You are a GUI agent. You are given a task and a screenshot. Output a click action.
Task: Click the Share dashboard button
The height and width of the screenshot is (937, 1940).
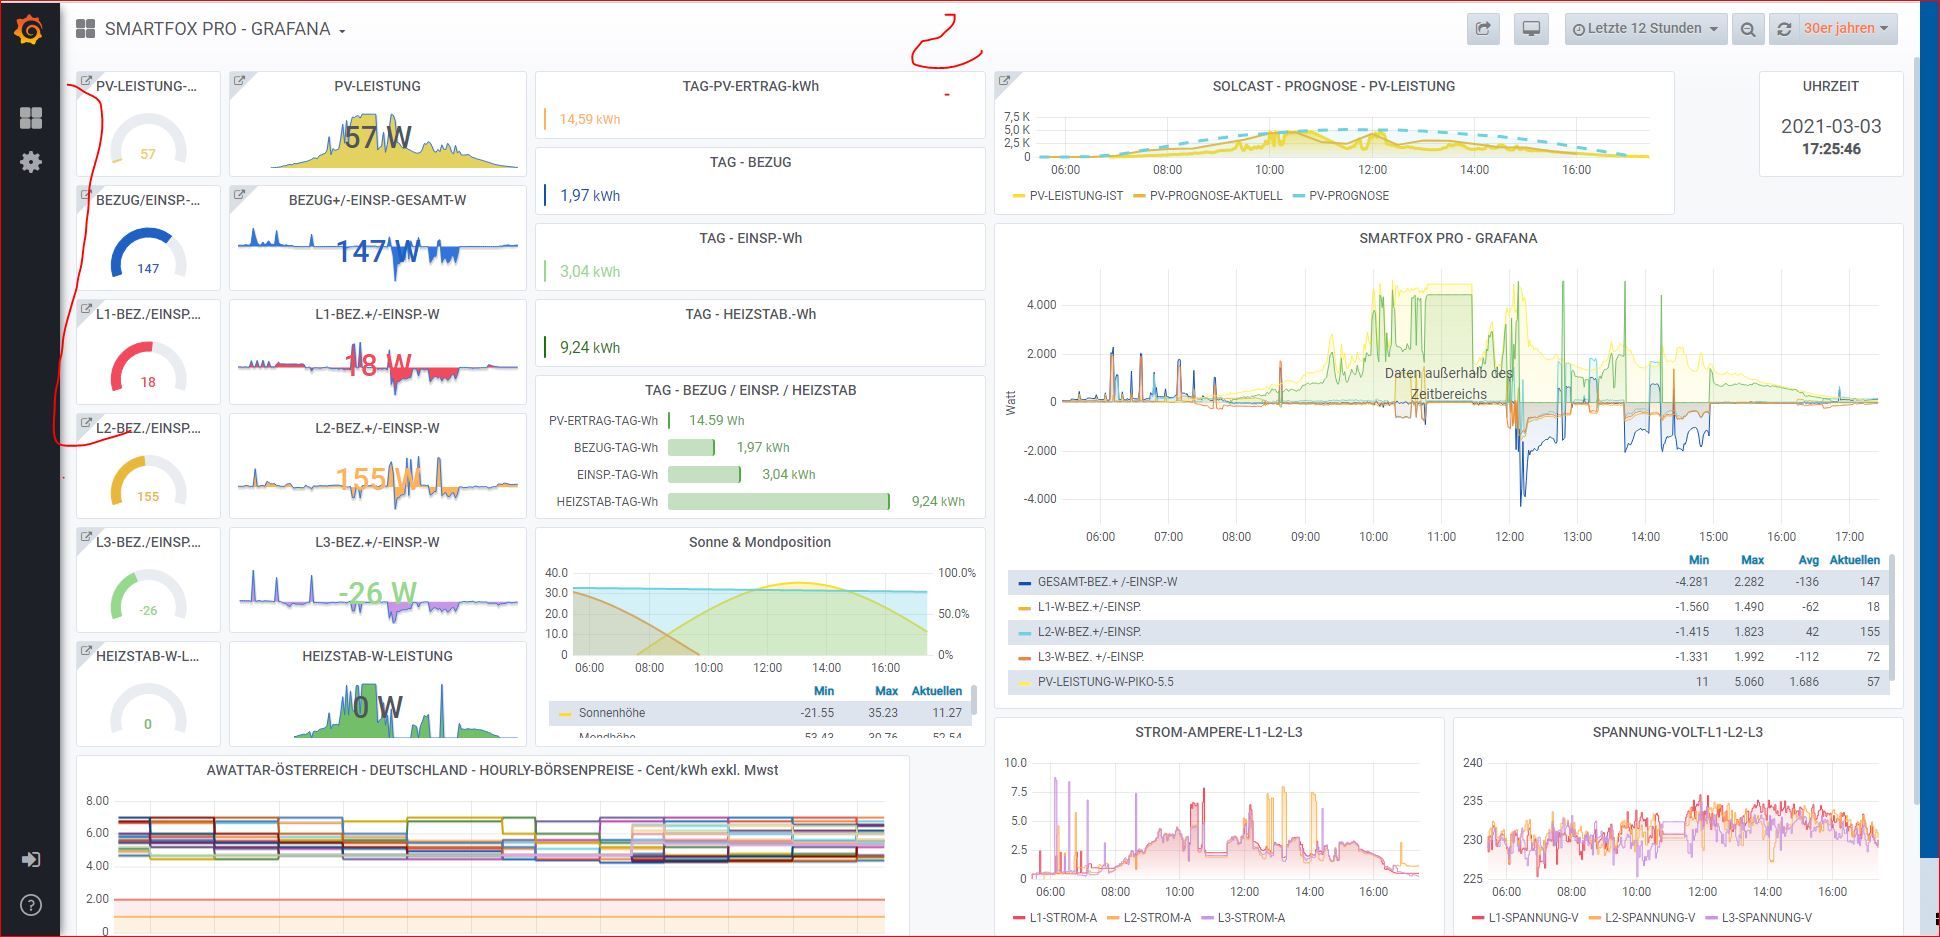(1483, 29)
